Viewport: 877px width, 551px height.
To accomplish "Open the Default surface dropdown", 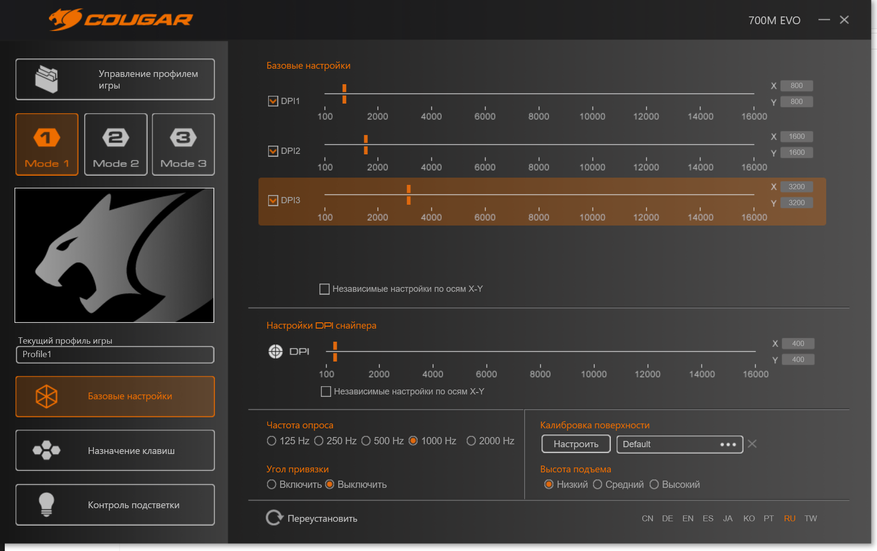I will coord(680,444).
